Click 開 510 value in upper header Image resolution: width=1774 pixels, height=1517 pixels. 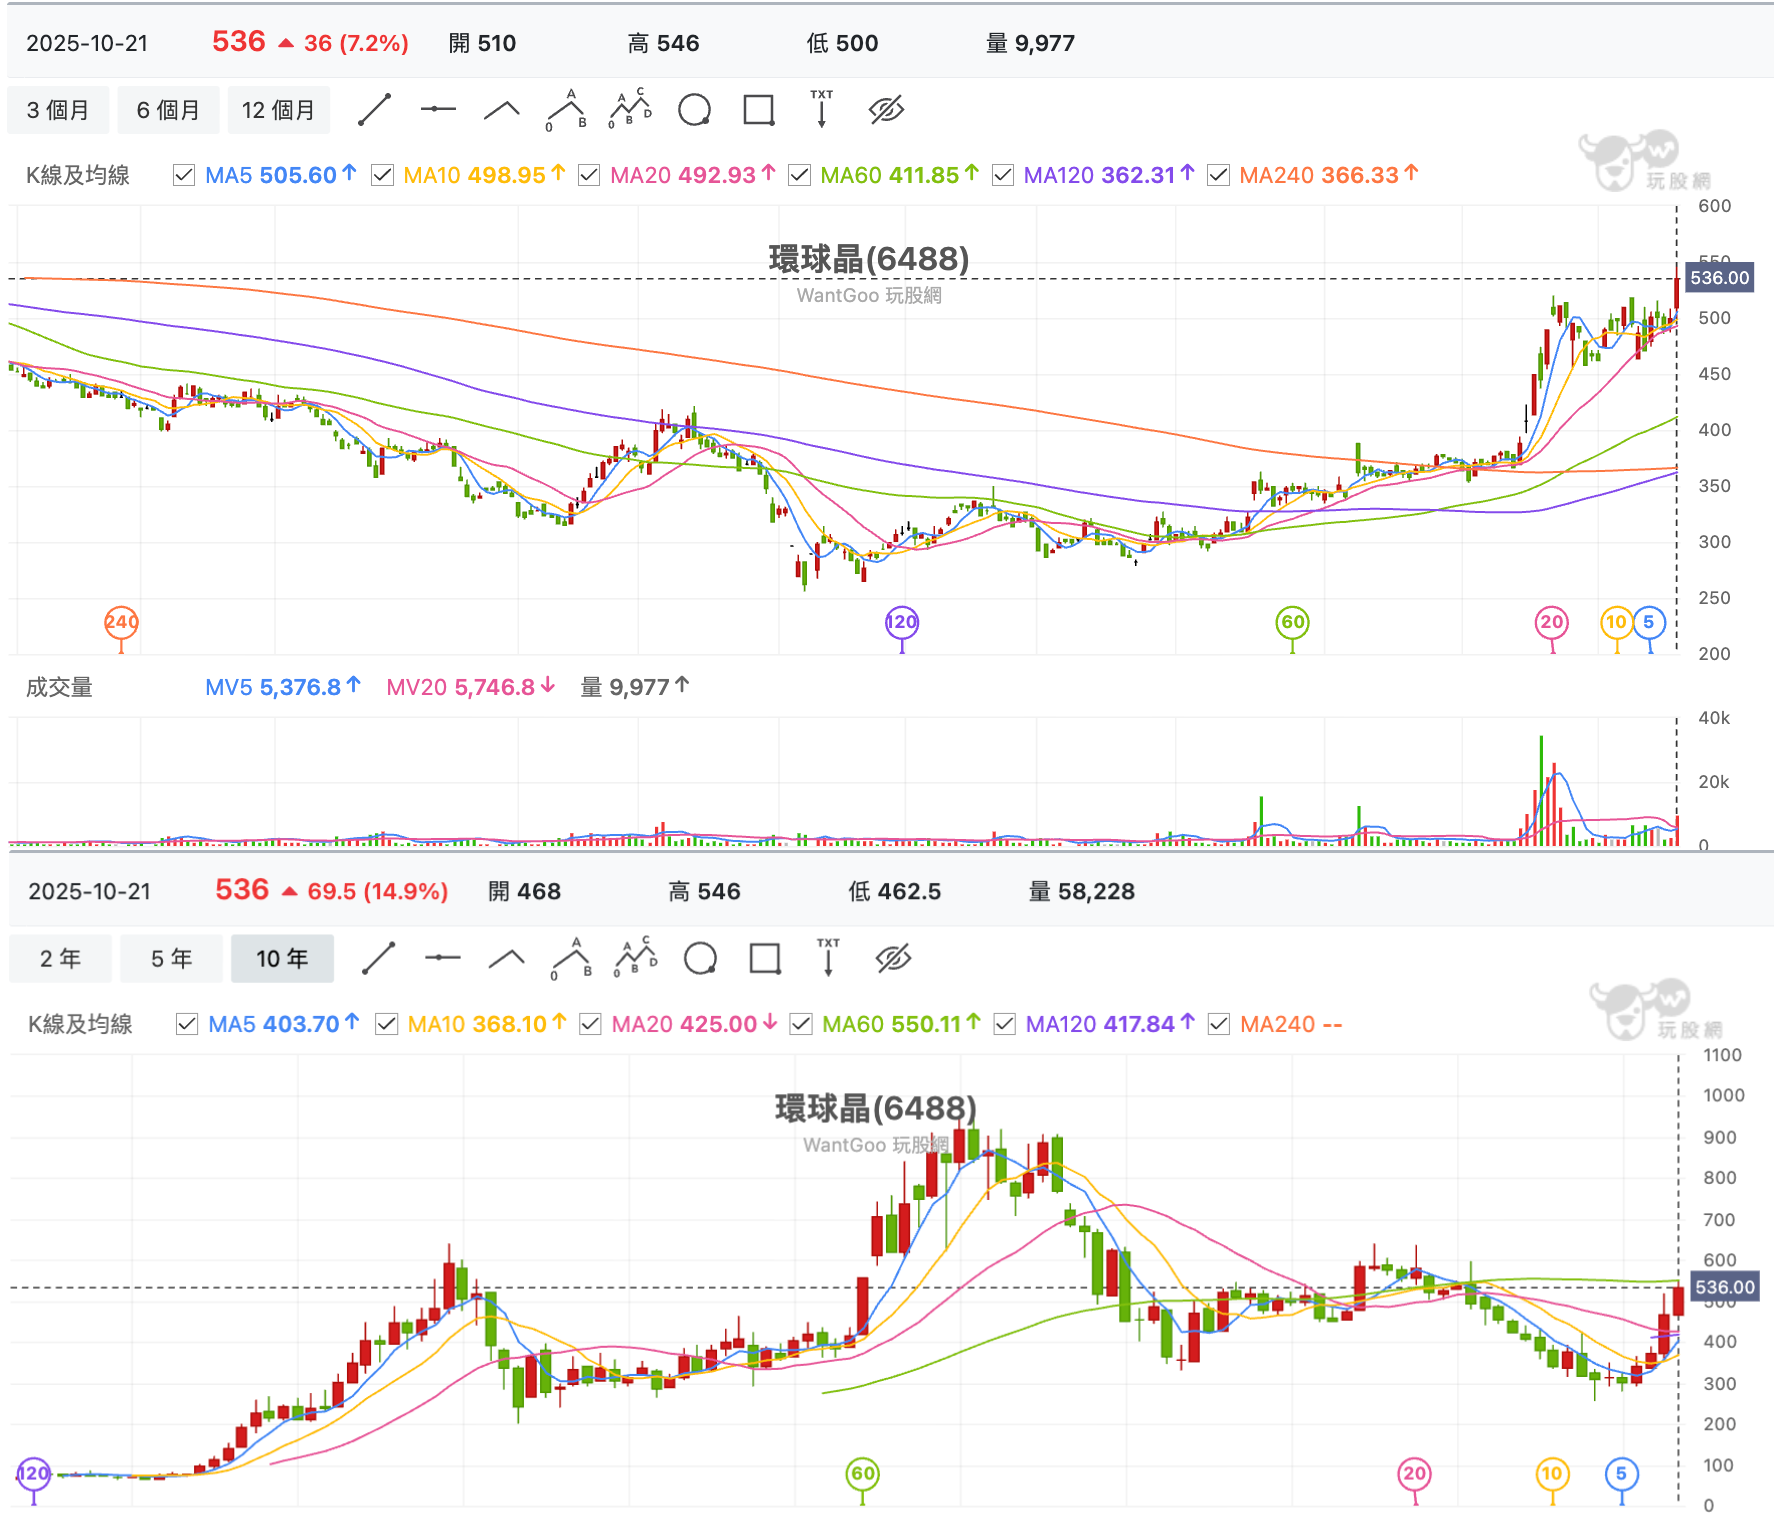point(482,43)
